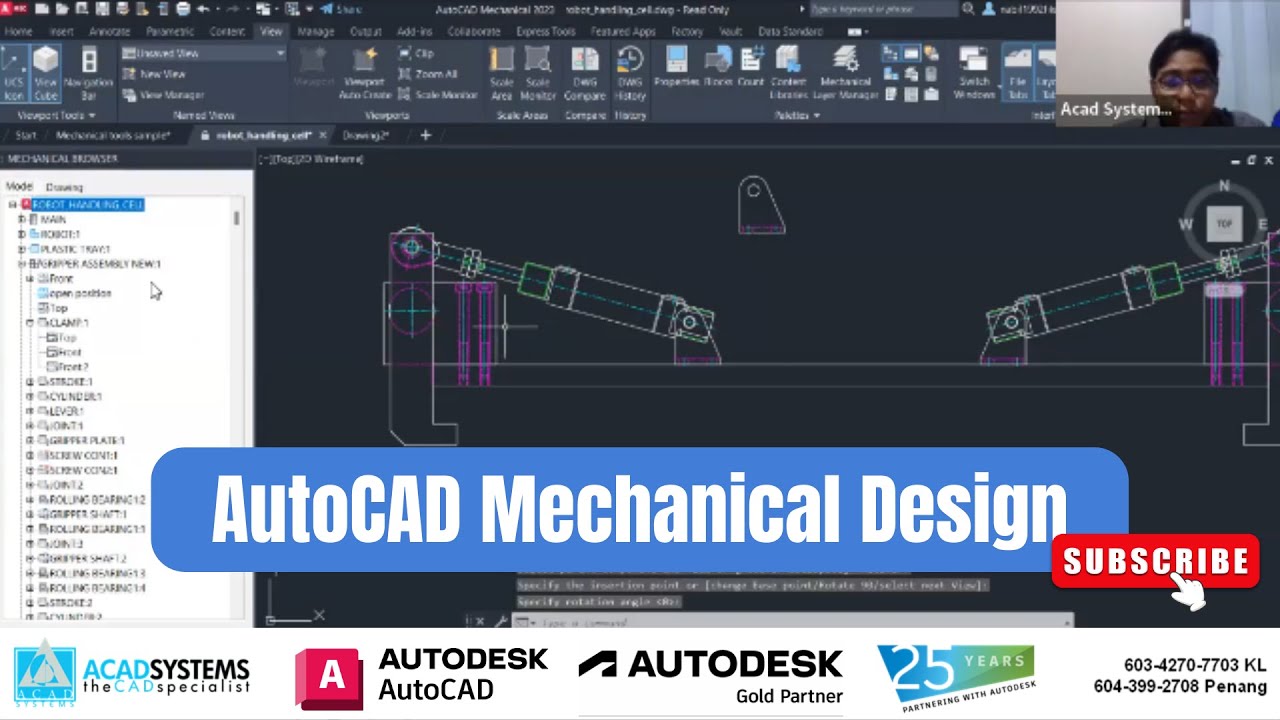The height and width of the screenshot is (720, 1280).
Task: Expand the Palettes panel arrow
Action: coord(816,116)
